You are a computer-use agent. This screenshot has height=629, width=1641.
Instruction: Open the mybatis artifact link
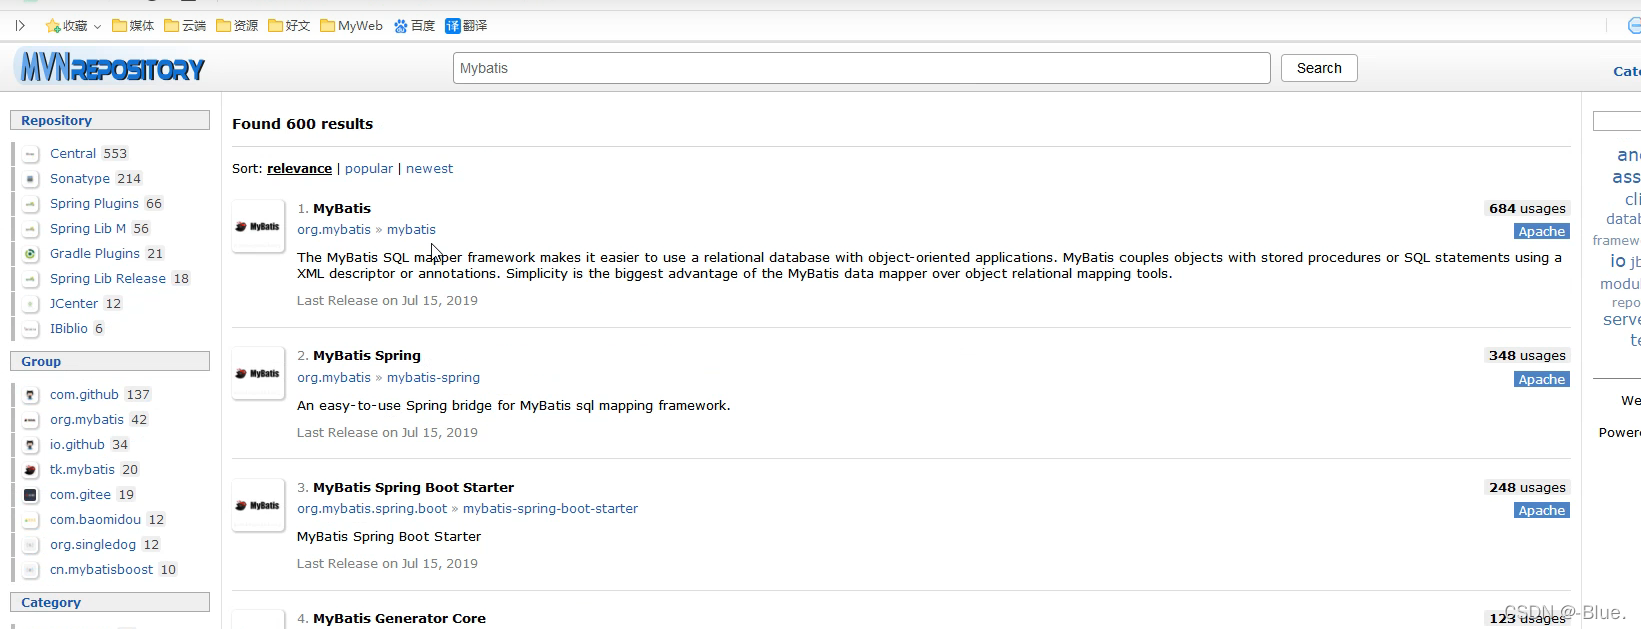411,230
